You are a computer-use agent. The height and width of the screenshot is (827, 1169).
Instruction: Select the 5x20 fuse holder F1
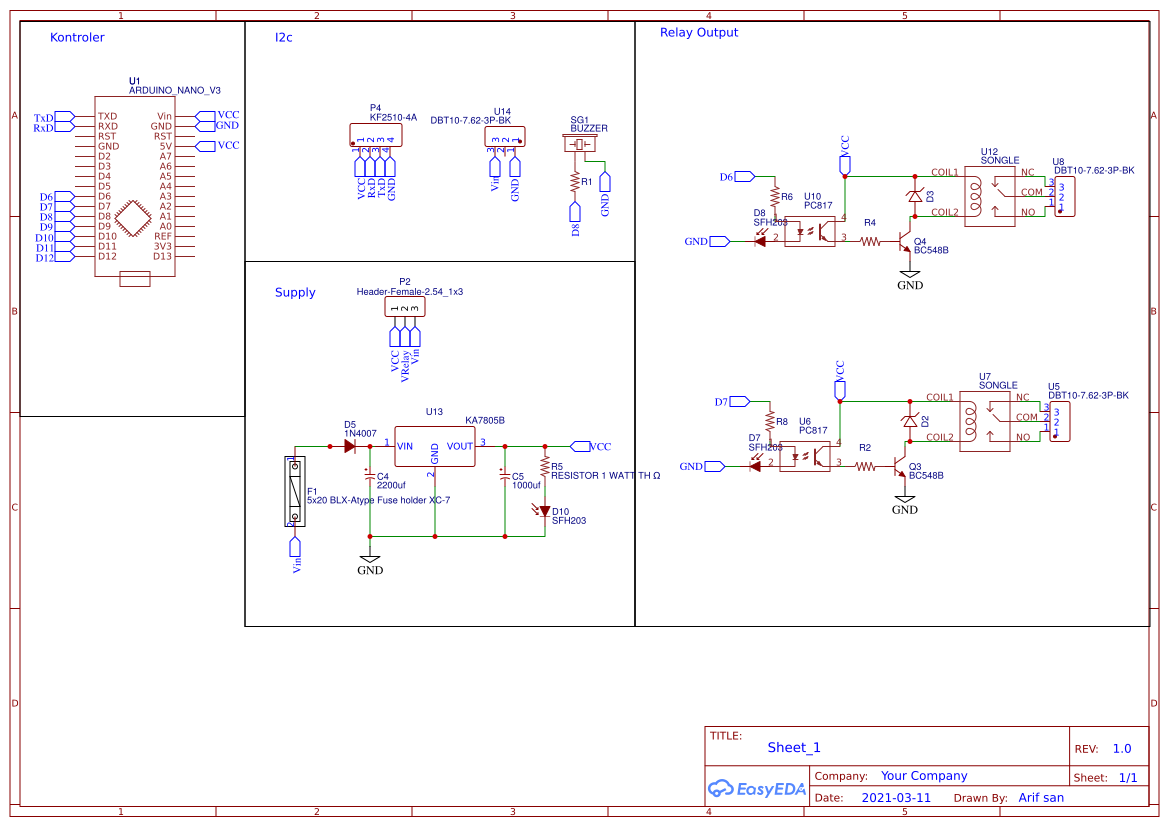tap(294, 490)
